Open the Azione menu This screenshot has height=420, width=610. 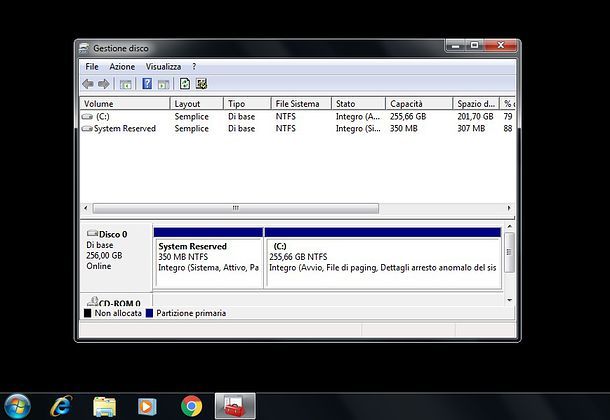pos(122,66)
